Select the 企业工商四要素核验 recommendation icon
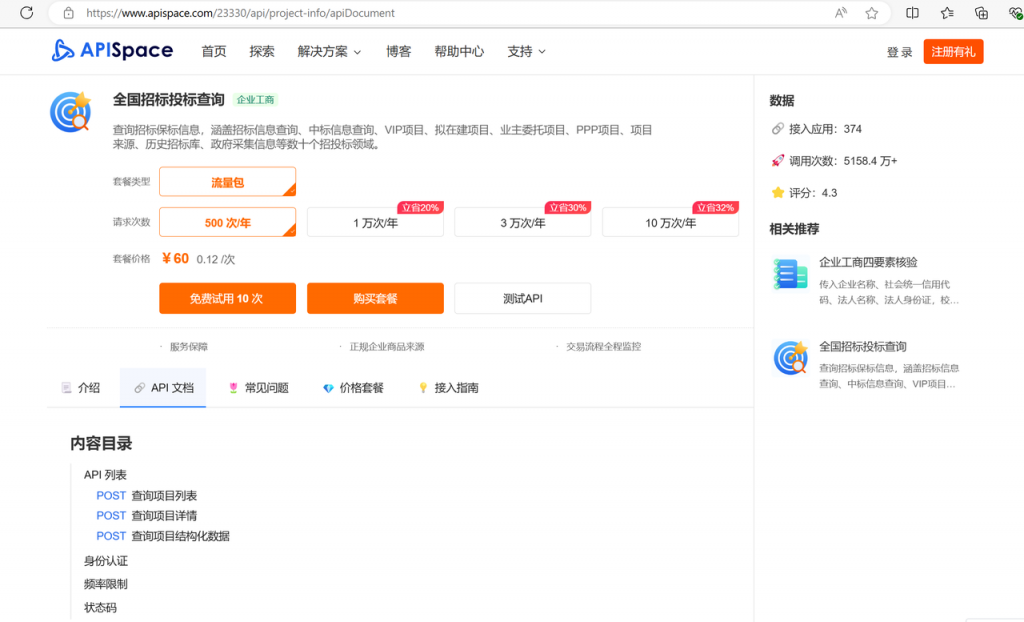This screenshot has height=622, width=1024. point(790,272)
